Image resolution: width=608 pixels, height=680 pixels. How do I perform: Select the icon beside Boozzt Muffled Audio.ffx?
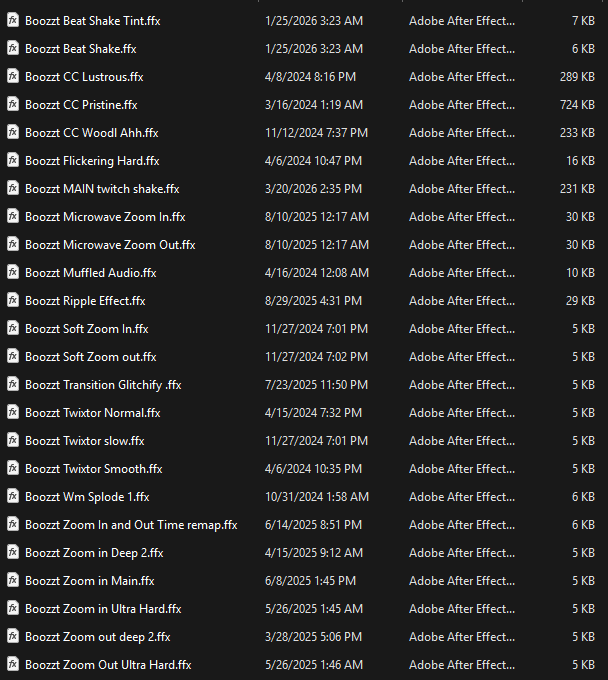pos(13,272)
